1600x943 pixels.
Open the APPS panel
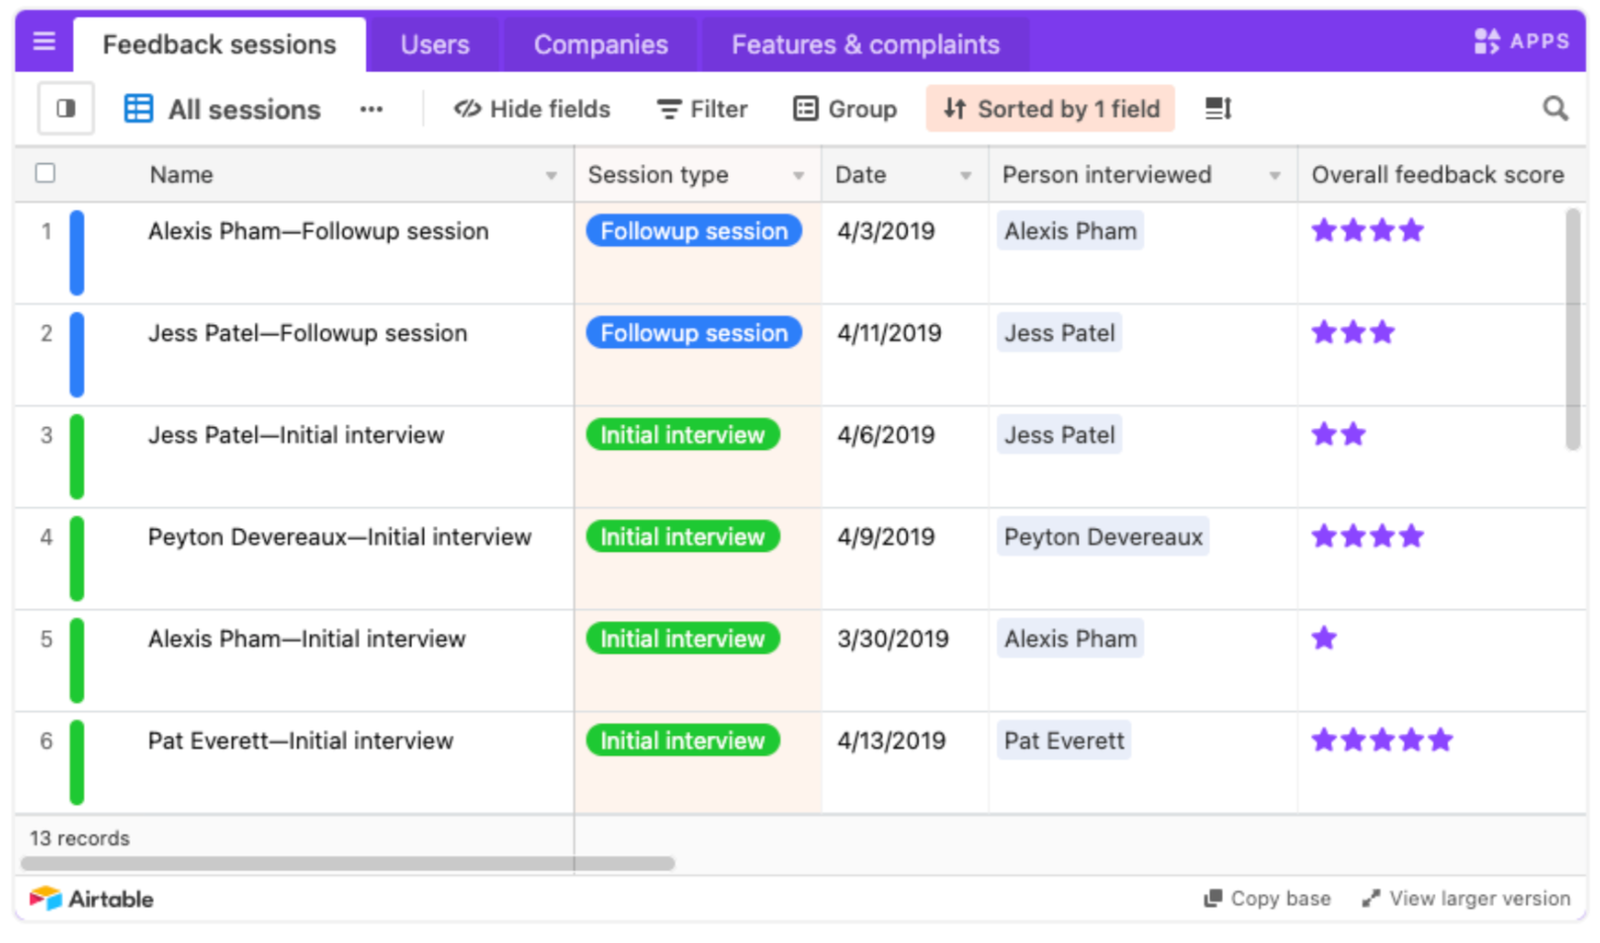coord(1521,41)
